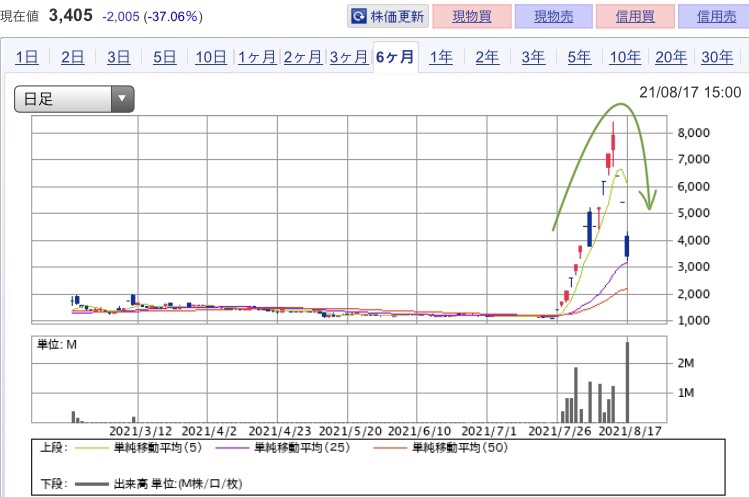Switch to the 5年 period tab
The width and height of the screenshot is (749, 497).
[x=579, y=57]
